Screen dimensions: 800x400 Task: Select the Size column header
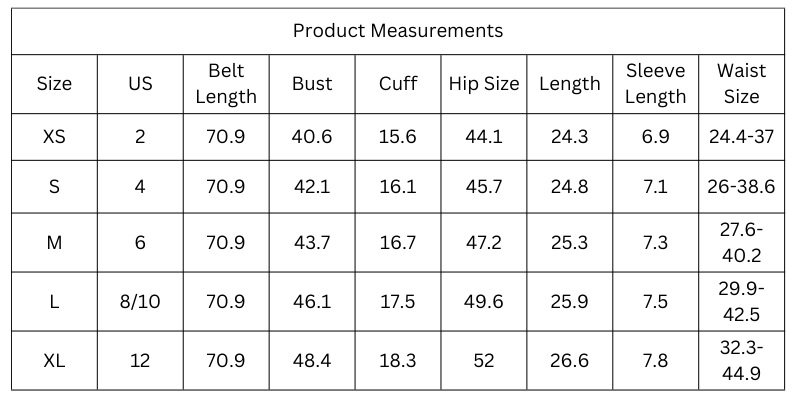[54, 84]
